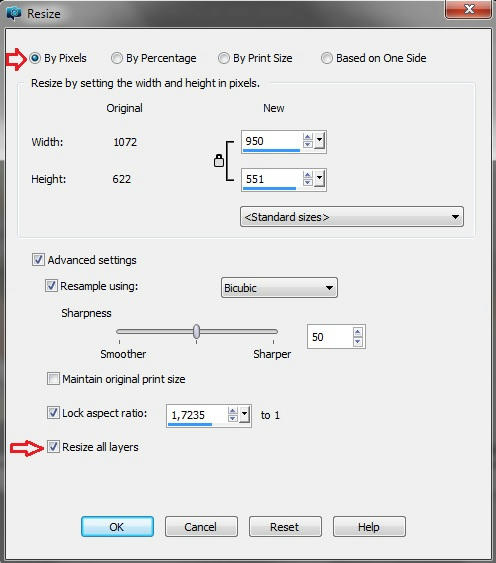Expand the Bicubic resample method dropdown
Viewport: 496px width, 563px height.
(x=279, y=288)
